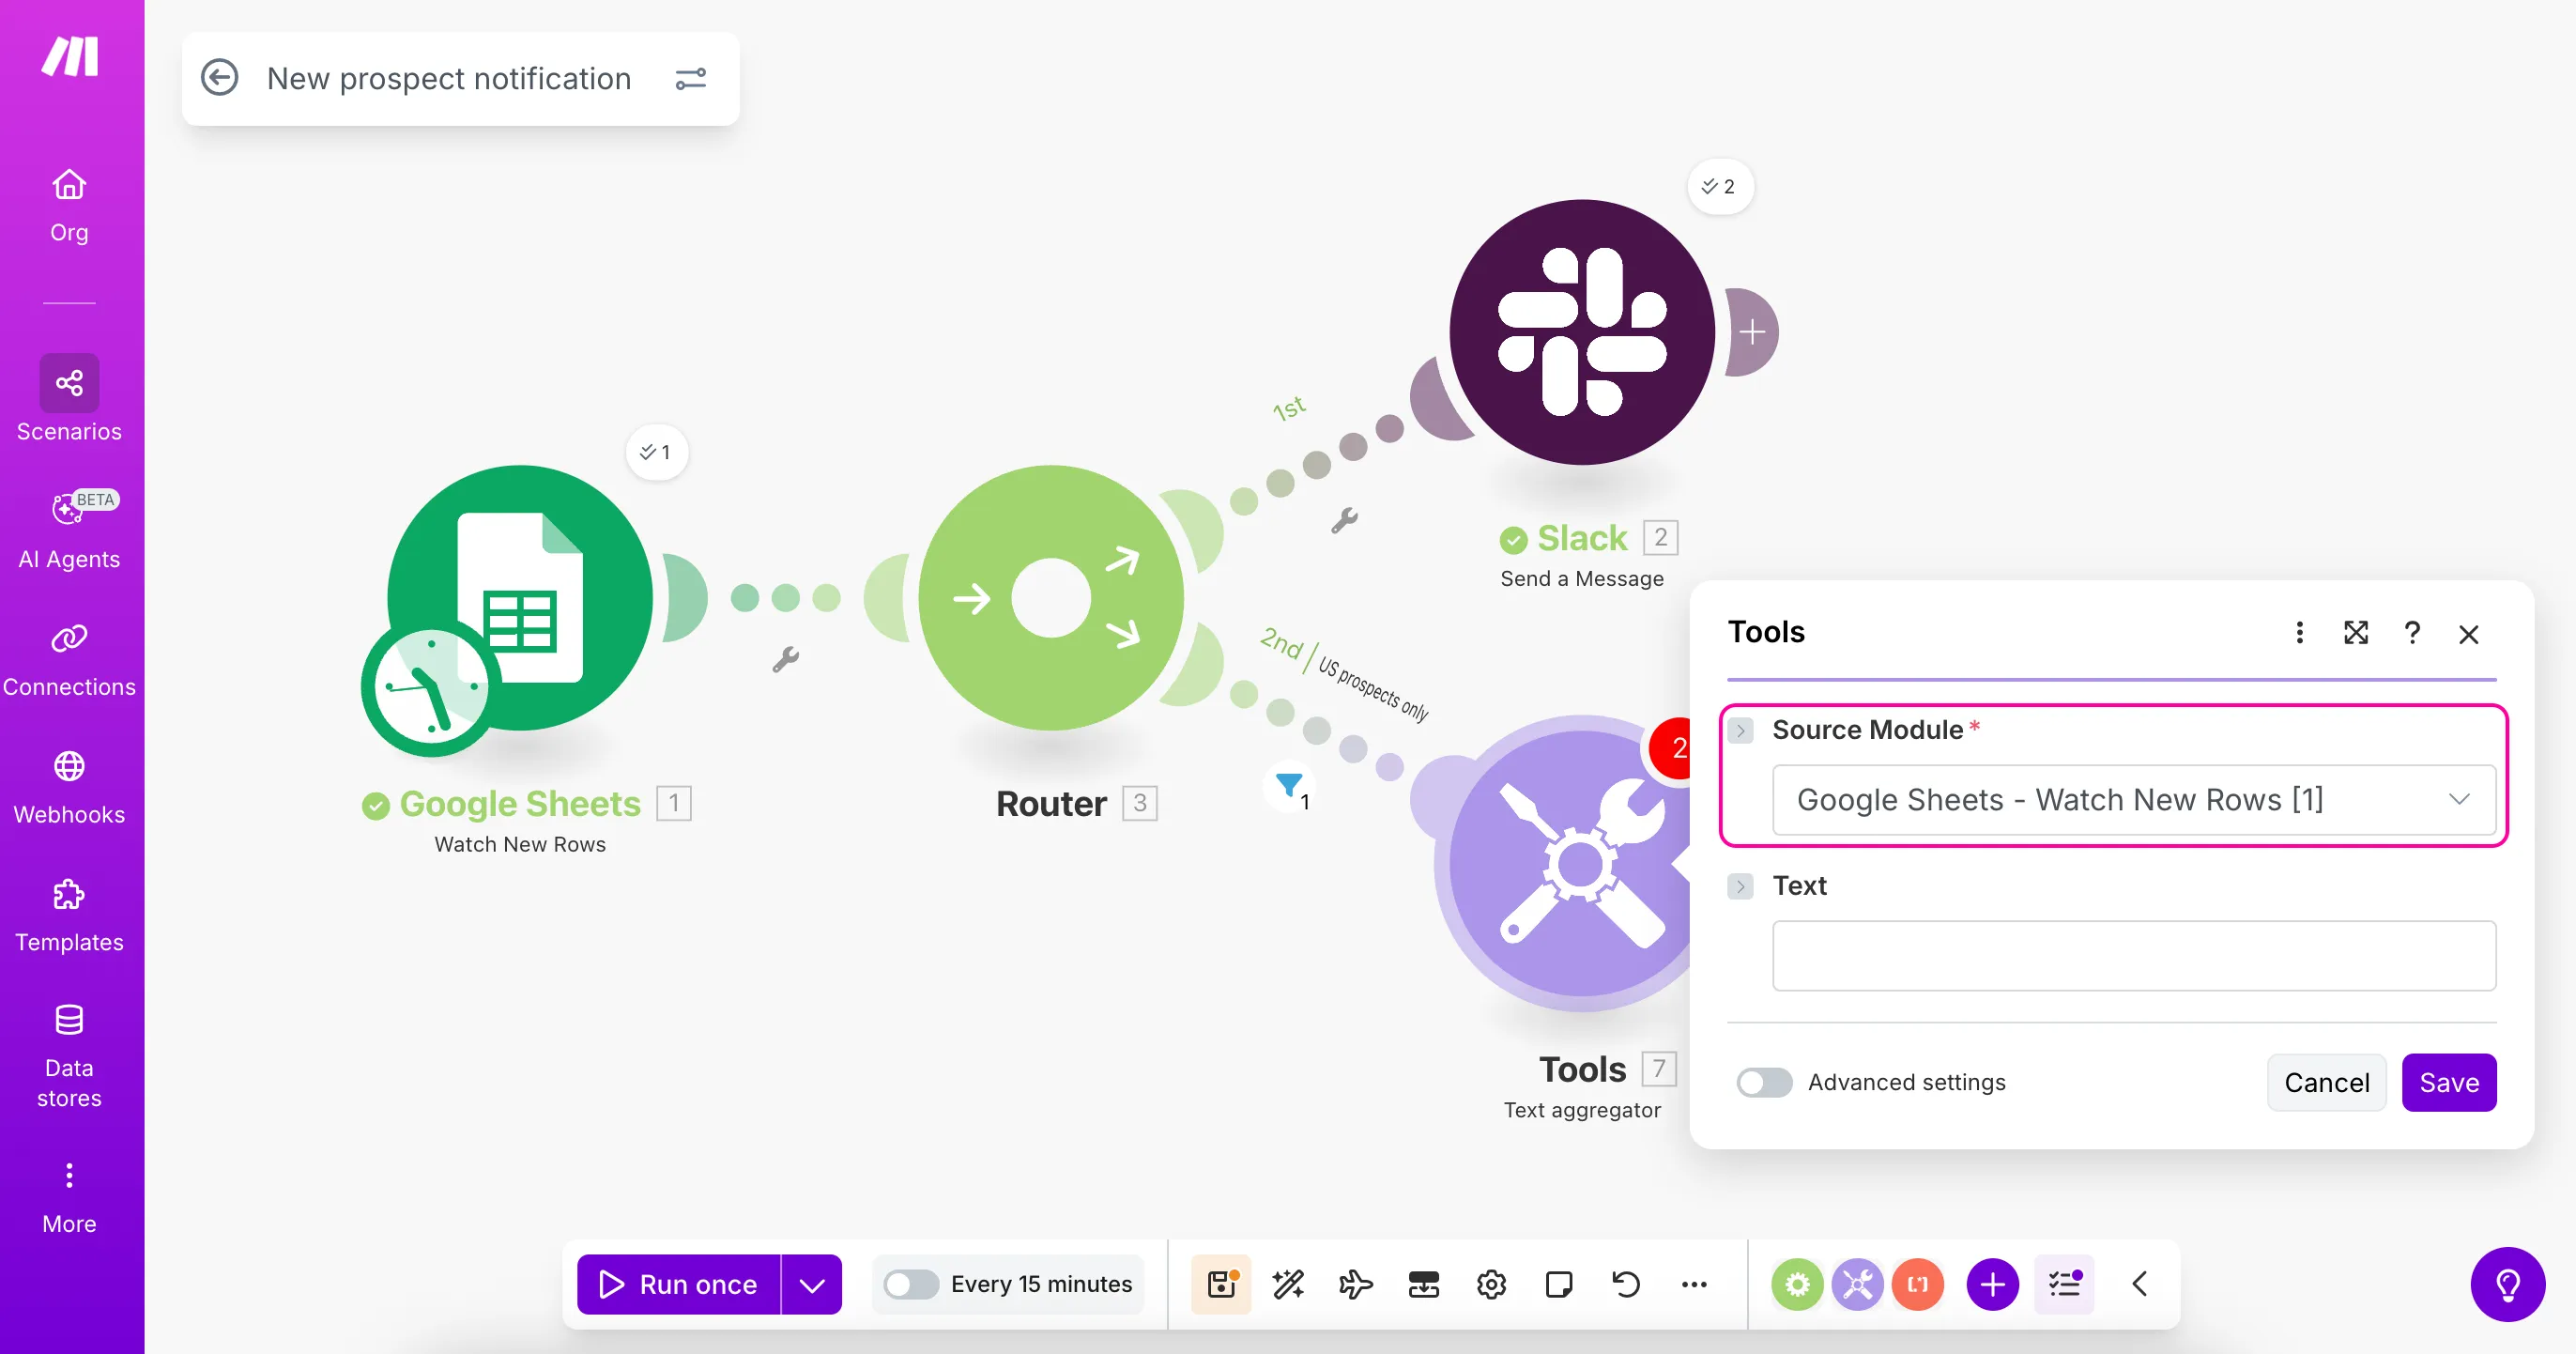
Task: Collapse the toolbar with left chevron
Action: 2140,1284
